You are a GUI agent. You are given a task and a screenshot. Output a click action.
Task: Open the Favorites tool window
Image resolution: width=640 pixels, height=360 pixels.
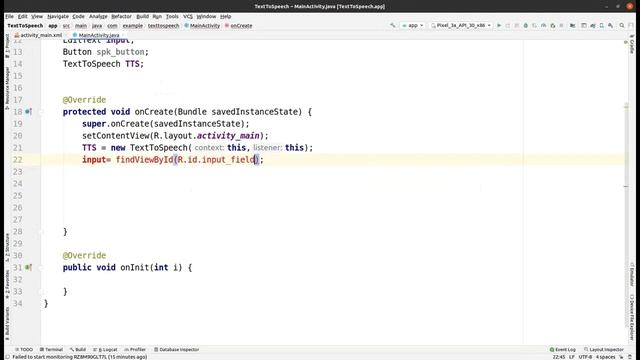click(7, 284)
